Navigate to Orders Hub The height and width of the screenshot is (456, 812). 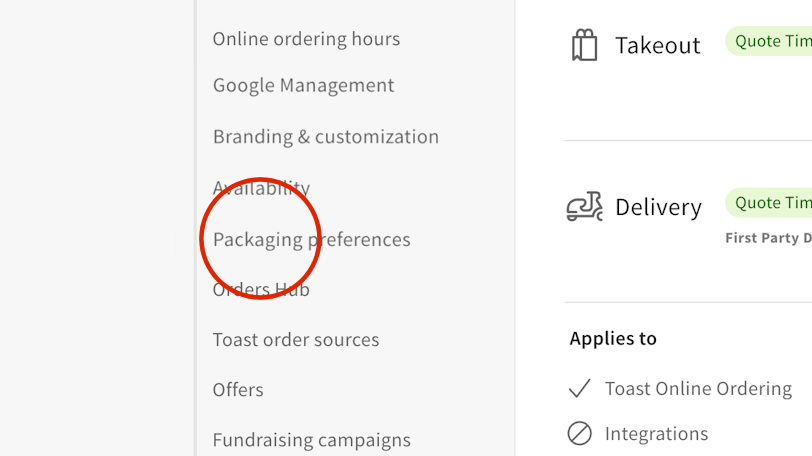[x=261, y=290]
